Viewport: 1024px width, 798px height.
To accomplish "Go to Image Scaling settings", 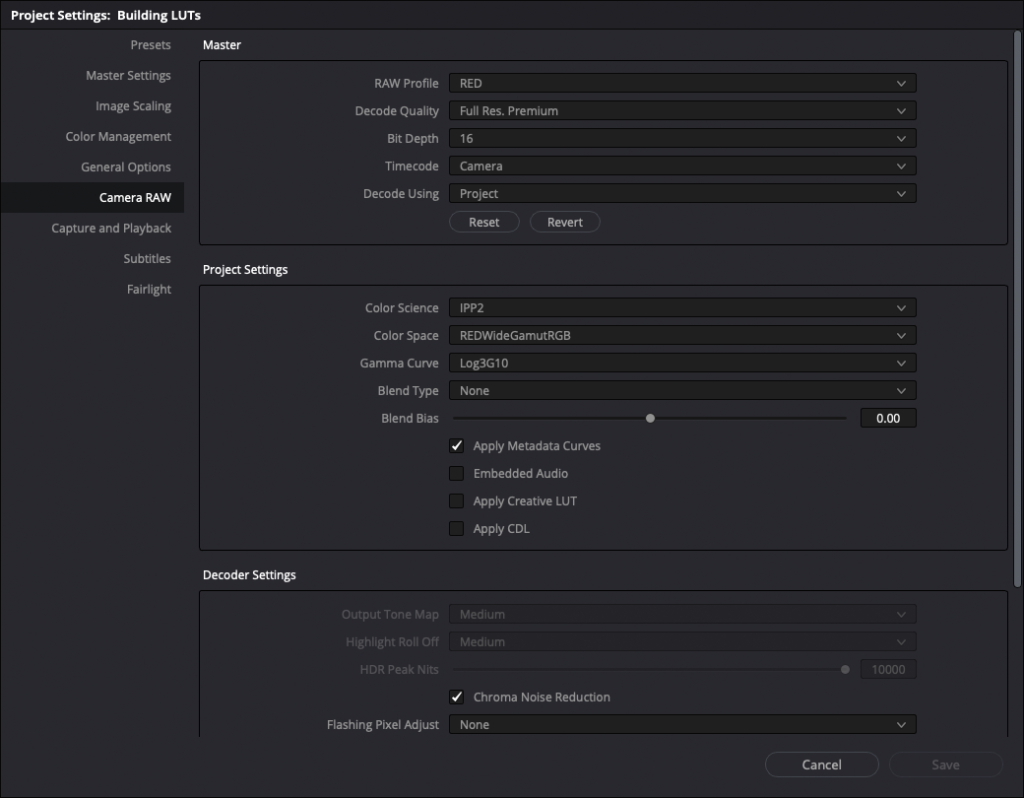I will (x=133, y=106).
